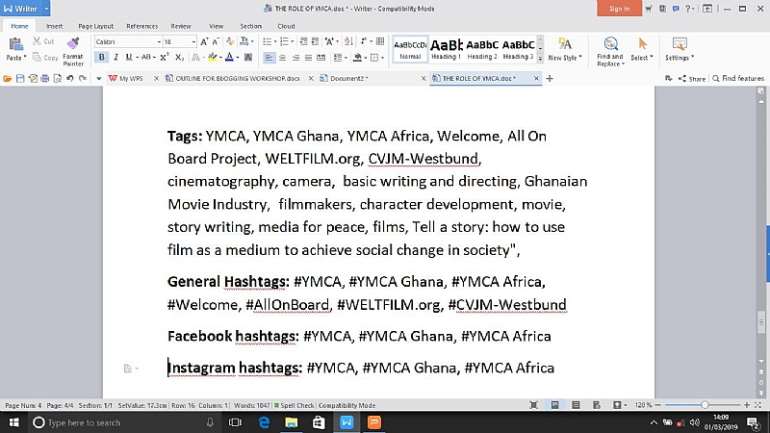The height and width of the screenshot is (433, 770).
Task: Align text left
Action: pos(269,57)
